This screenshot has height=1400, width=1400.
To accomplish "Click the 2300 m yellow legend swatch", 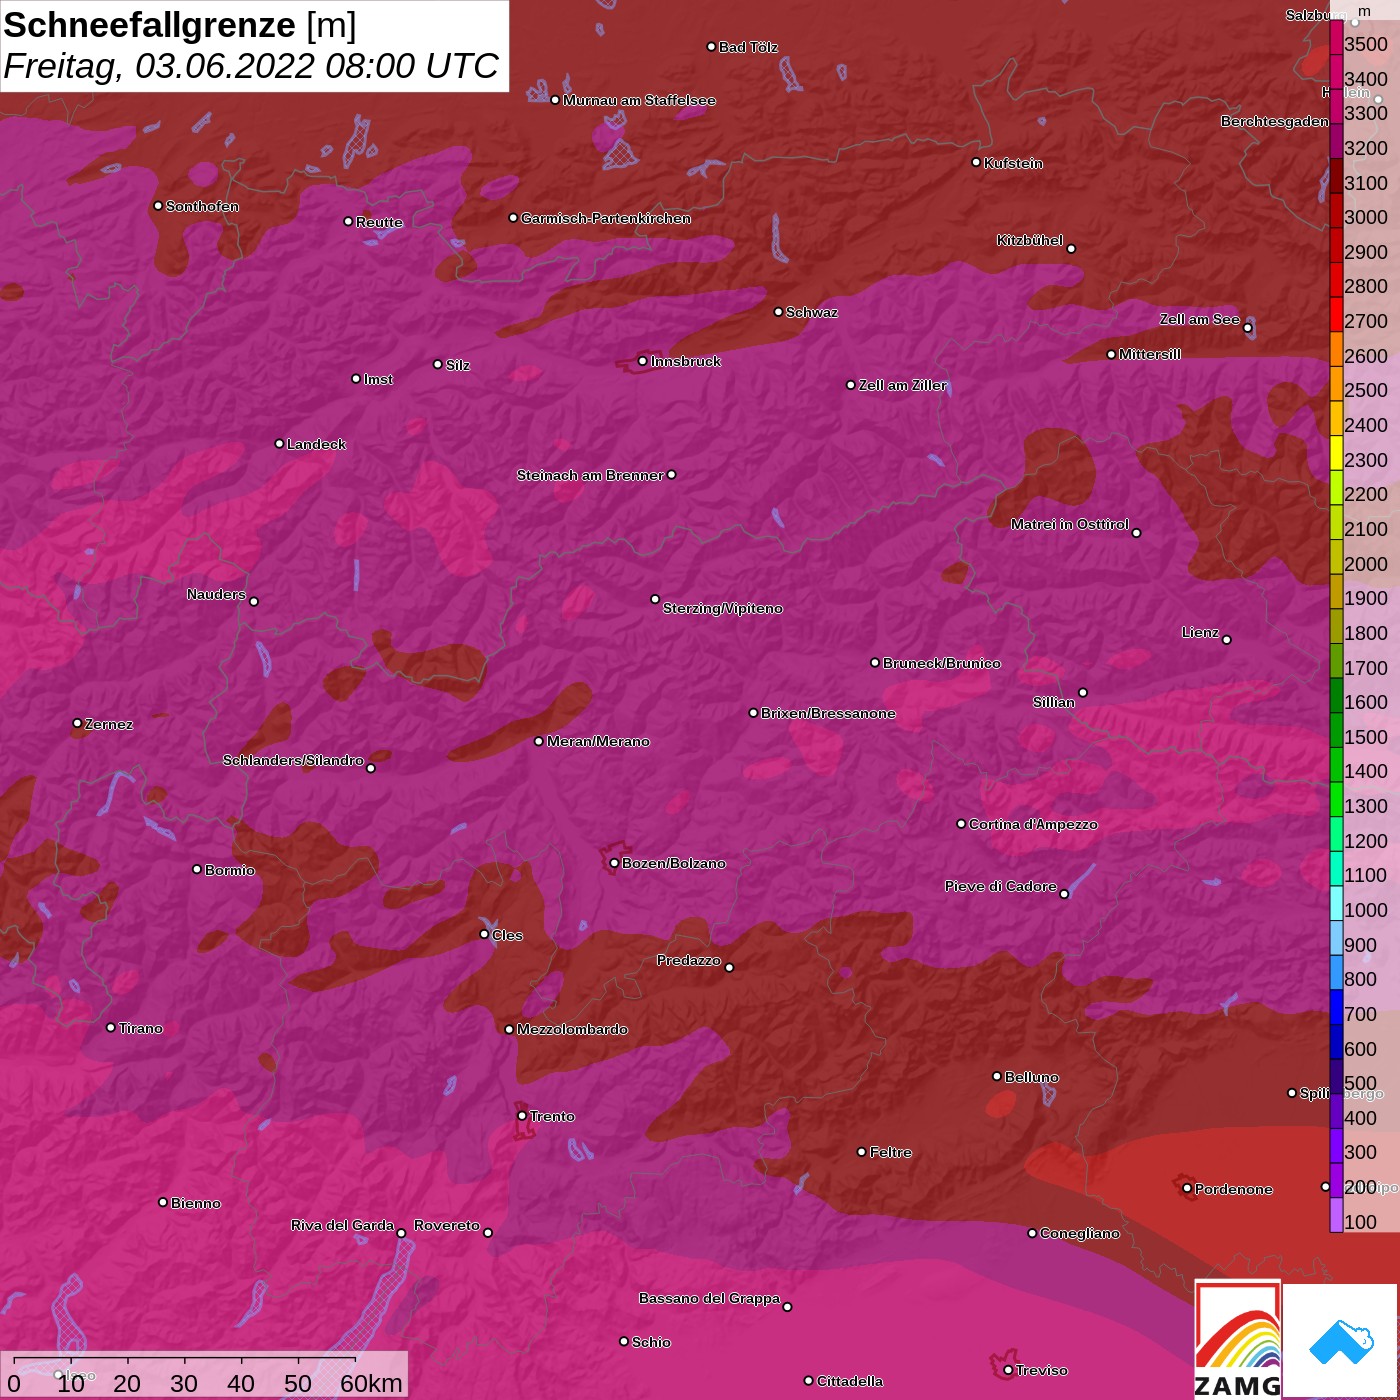I will point(1336,453).
